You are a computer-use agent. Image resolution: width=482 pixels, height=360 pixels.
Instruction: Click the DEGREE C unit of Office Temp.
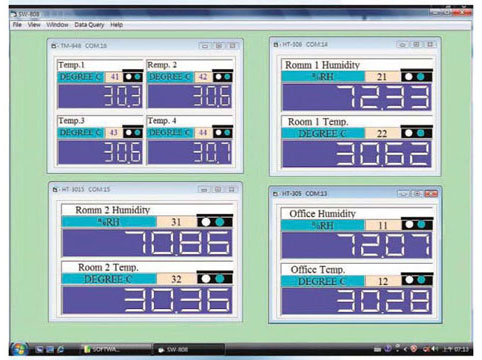pos(323,281)
